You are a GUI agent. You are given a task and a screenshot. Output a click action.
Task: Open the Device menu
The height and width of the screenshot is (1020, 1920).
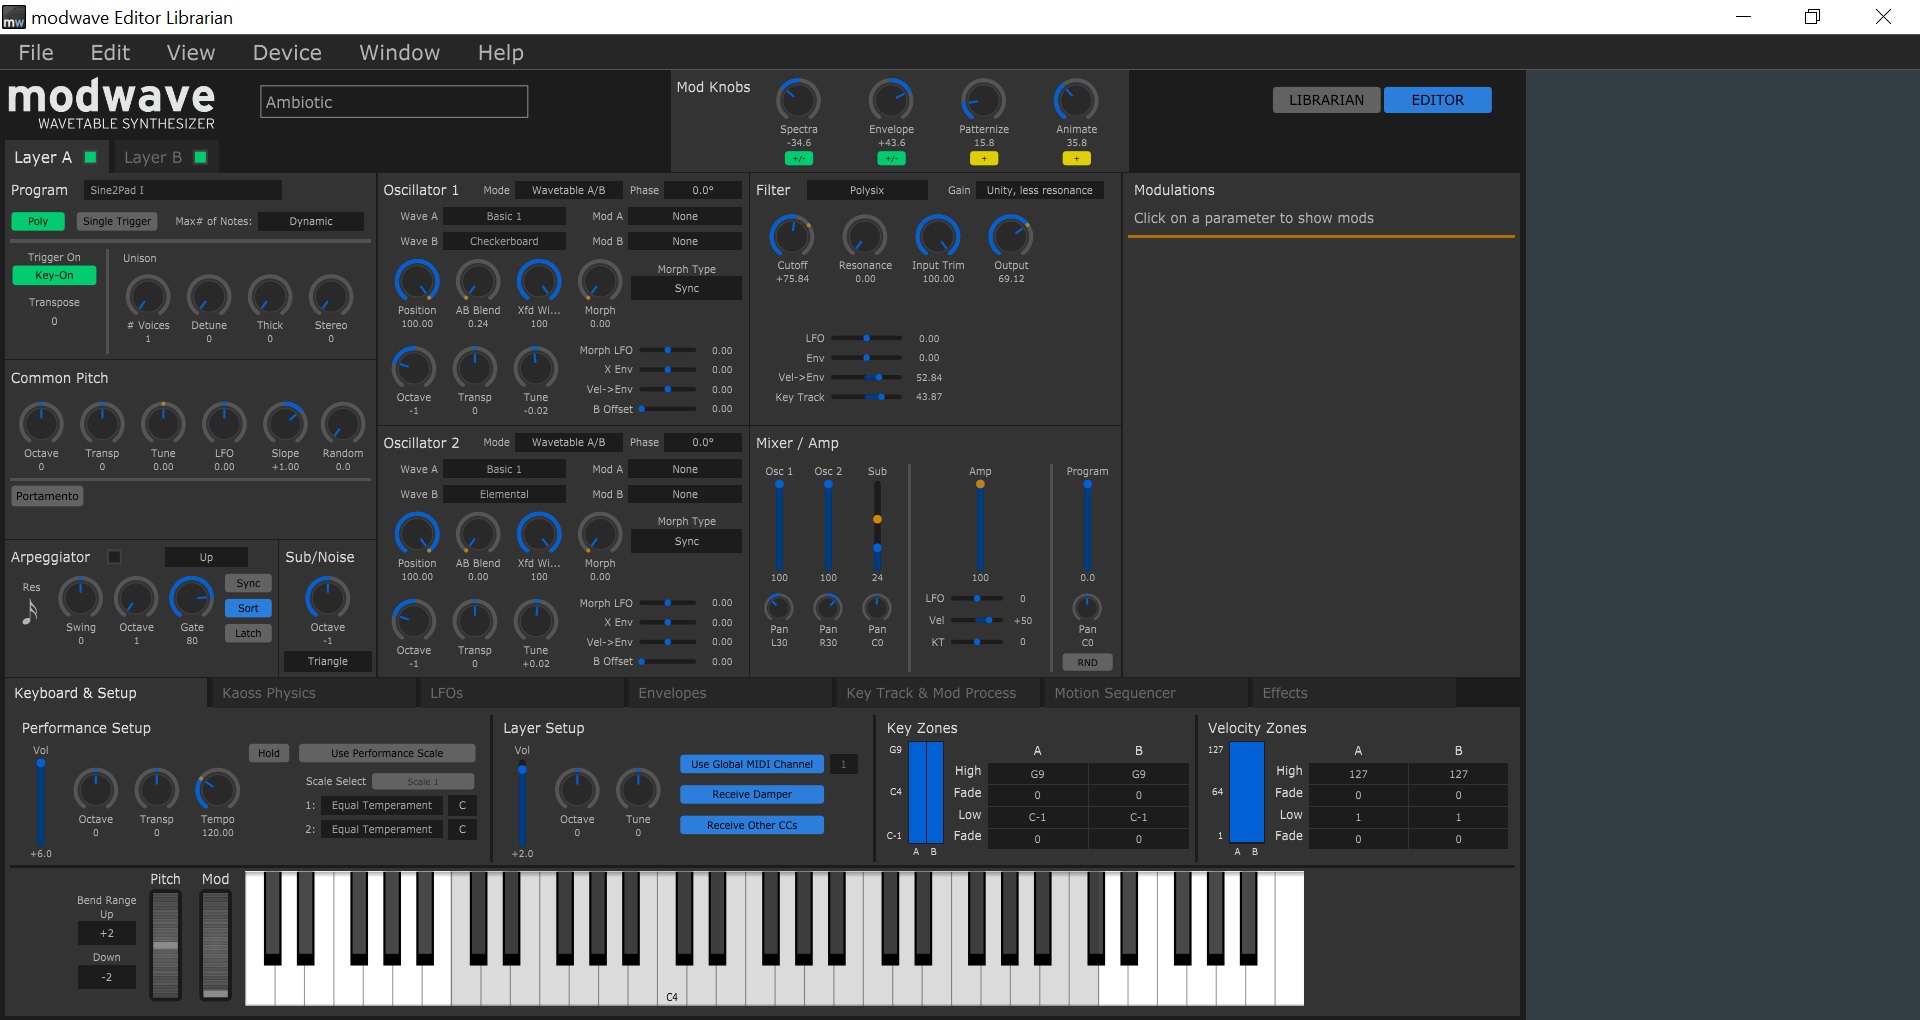pyautogui.click(x=286, y=52)
